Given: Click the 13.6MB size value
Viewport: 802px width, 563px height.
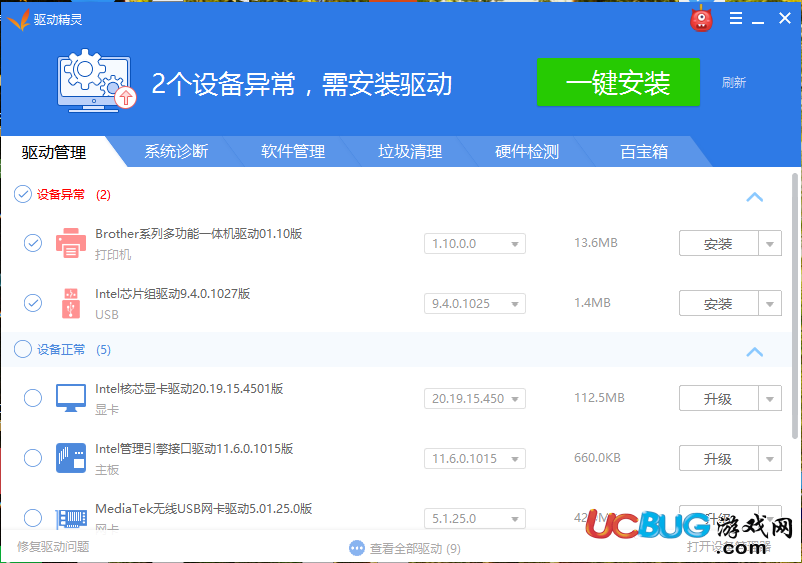Looking at the screenshot, I should click(x=596, y=243).
